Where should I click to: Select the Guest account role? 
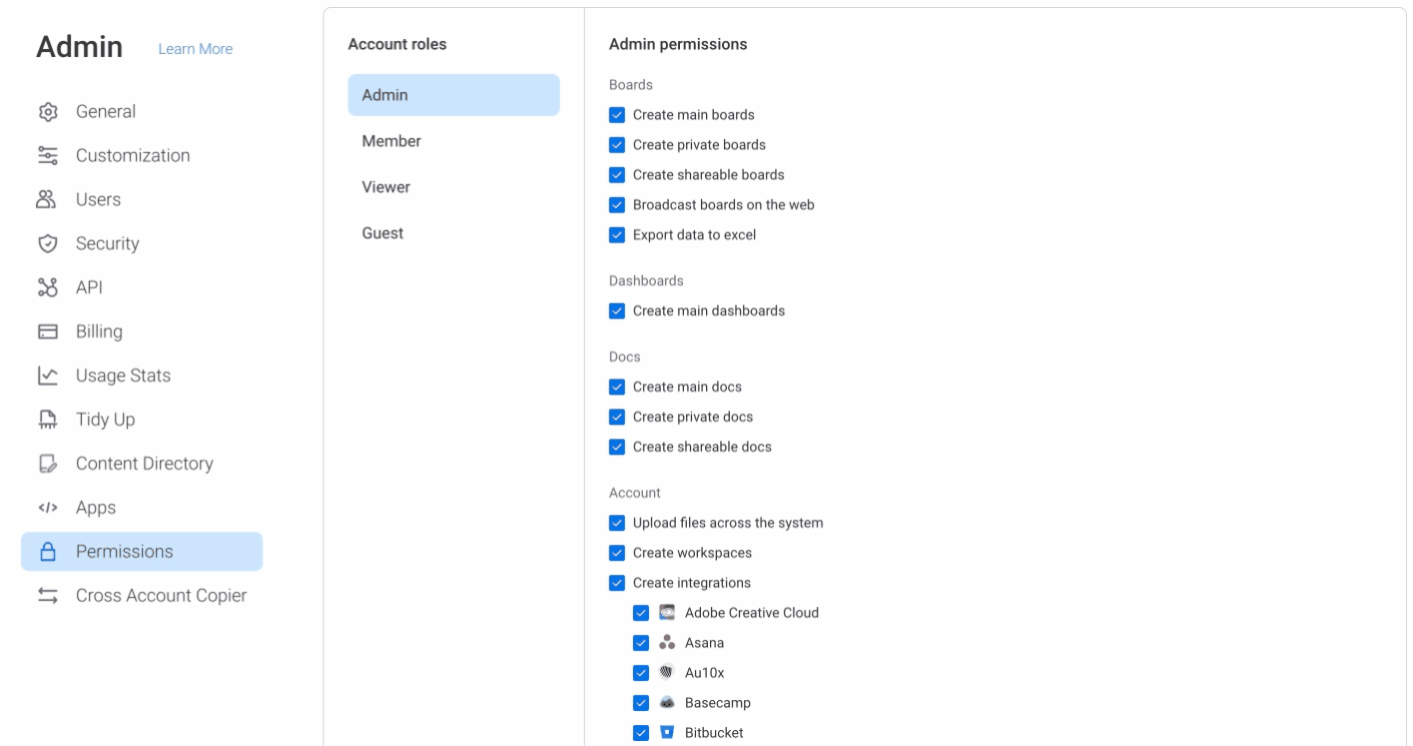(454, 233)
